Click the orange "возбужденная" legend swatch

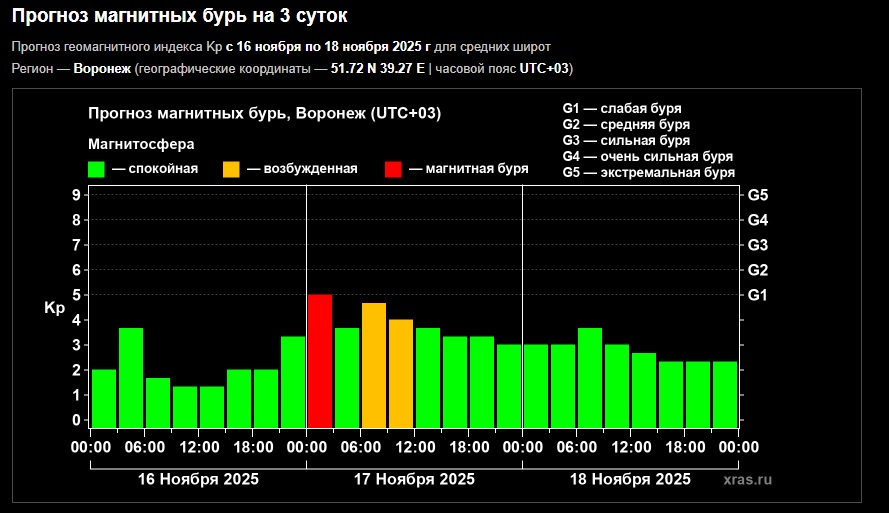coord(231,169)
